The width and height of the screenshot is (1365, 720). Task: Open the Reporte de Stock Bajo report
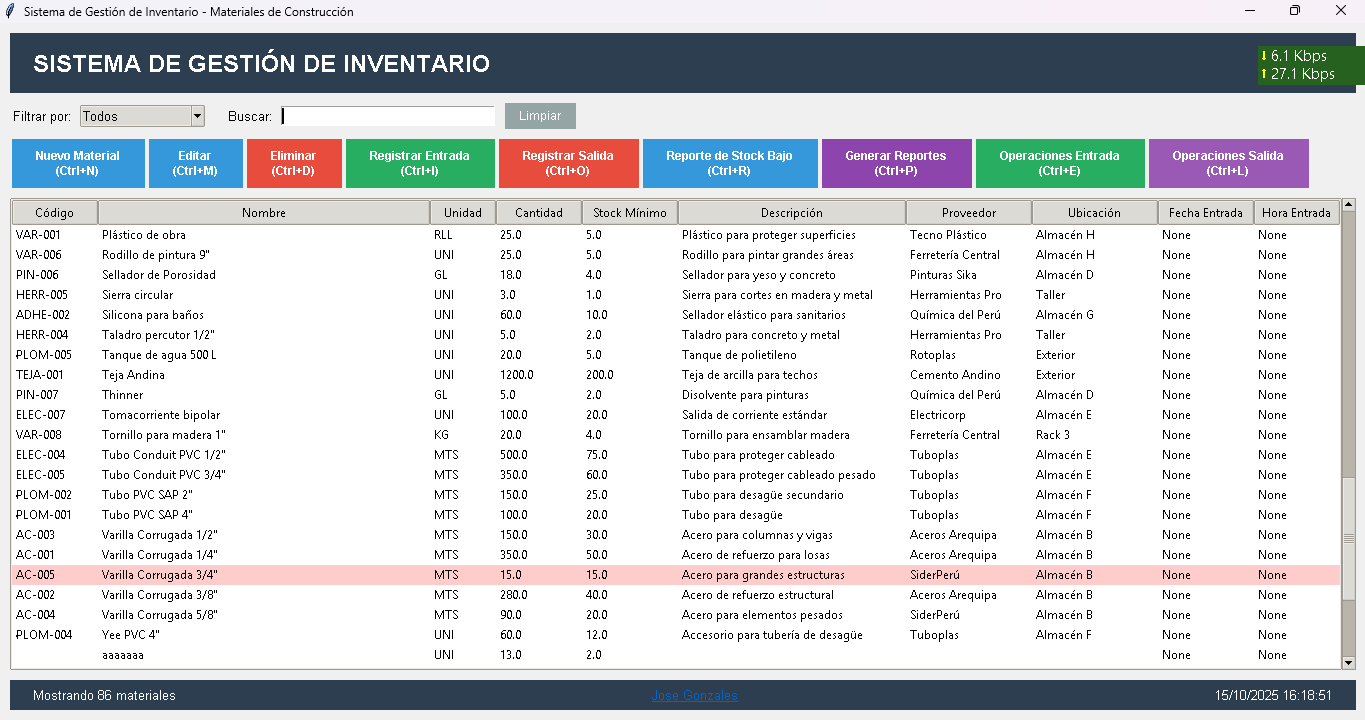click(x=729, y=163)
